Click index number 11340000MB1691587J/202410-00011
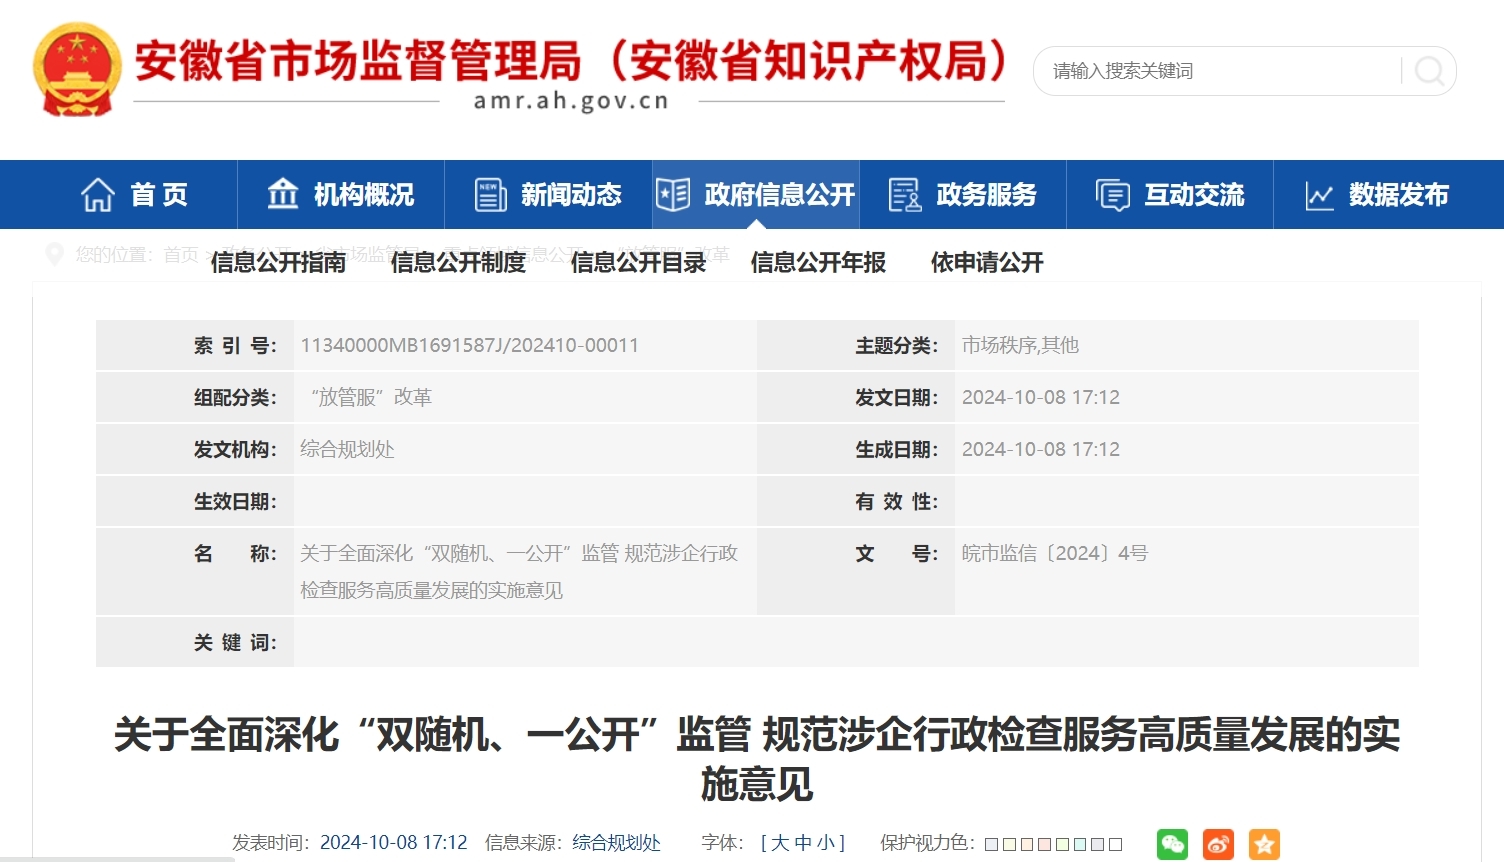 (x=469, y=345)
